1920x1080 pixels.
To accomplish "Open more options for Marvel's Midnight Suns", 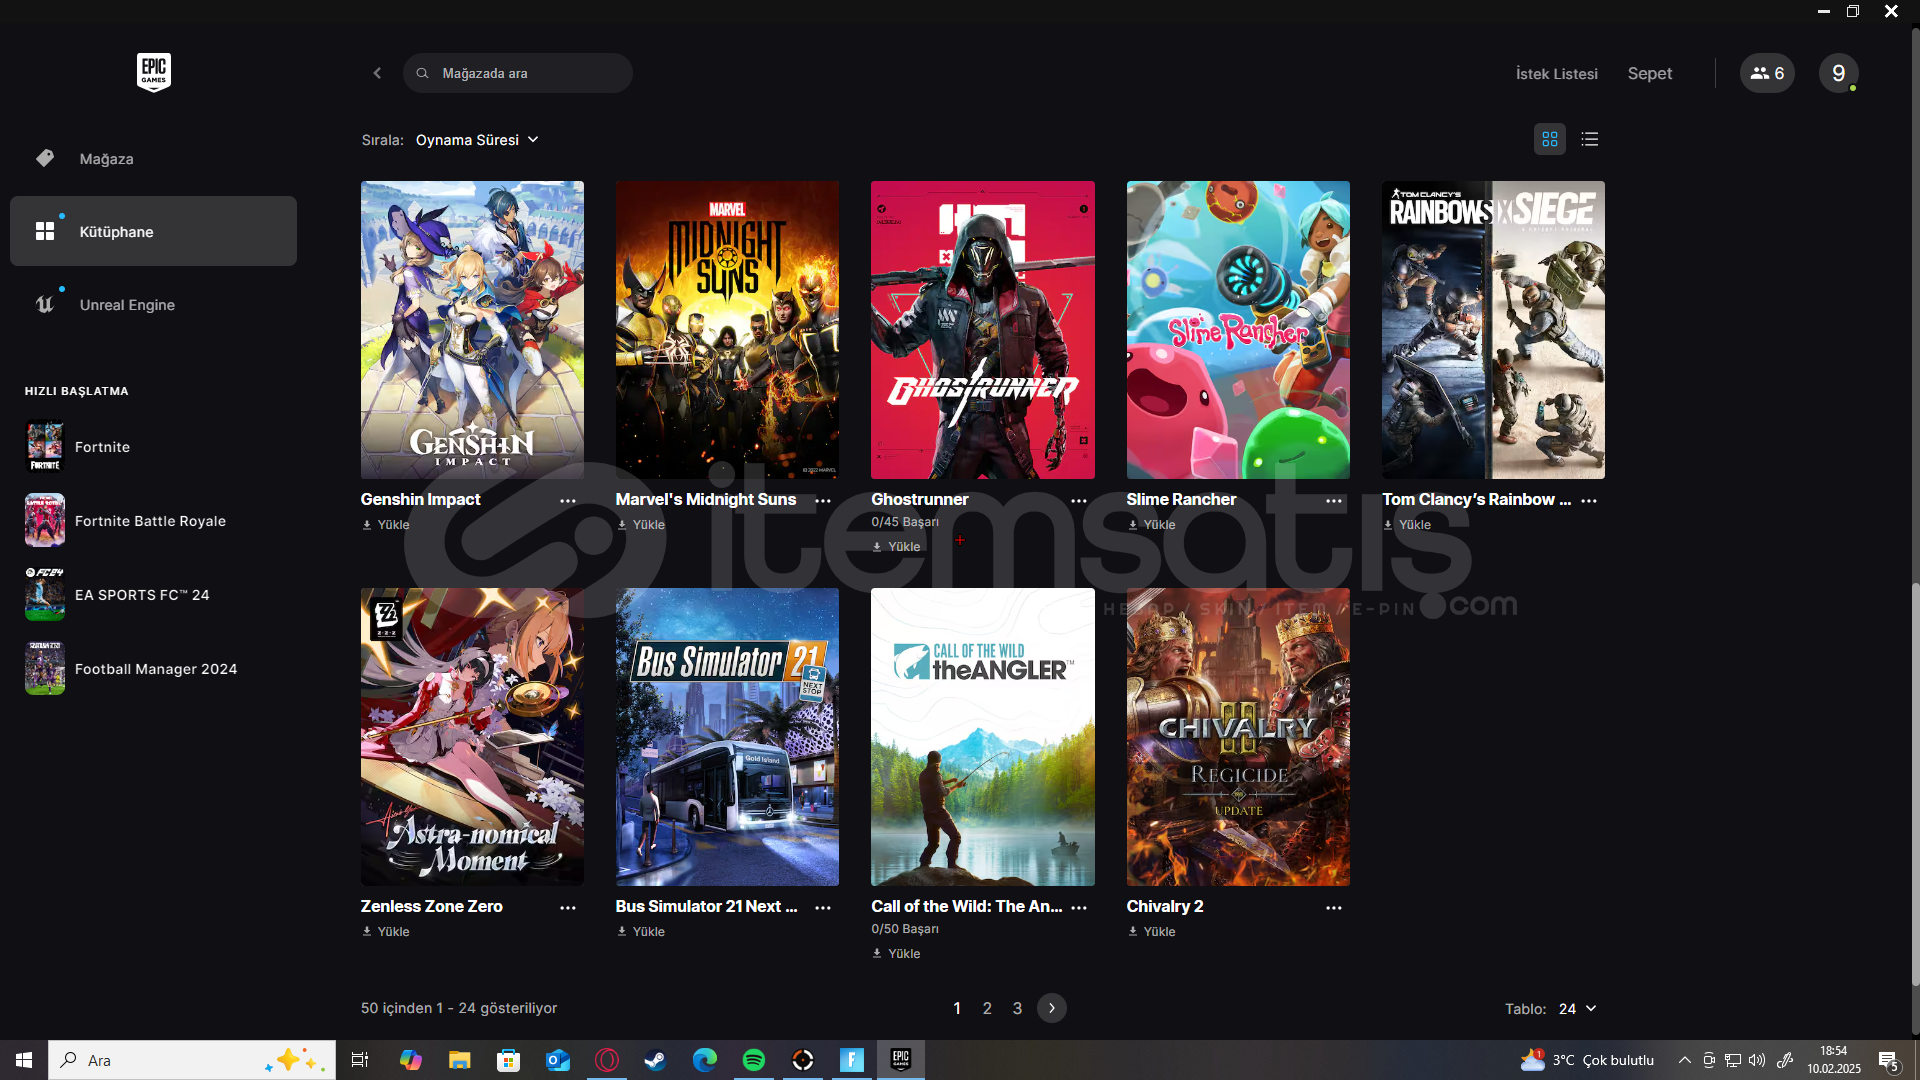I will (823, 500).
